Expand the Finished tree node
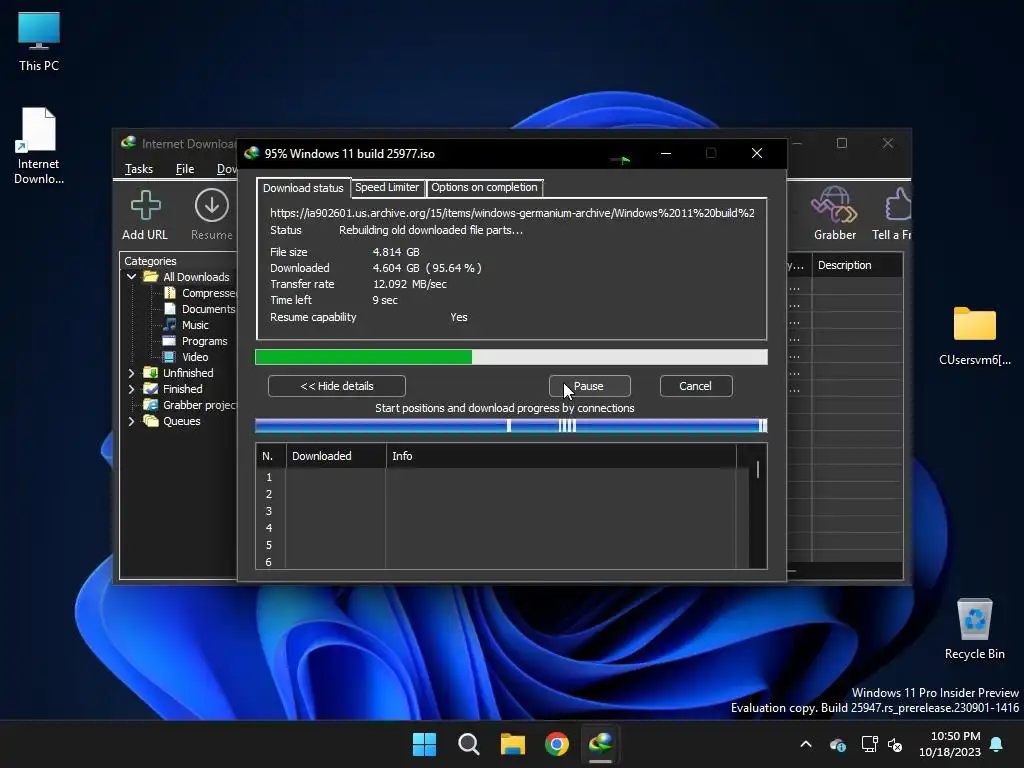The width and height of the screenshot is (1024, 768). (131, 389)
